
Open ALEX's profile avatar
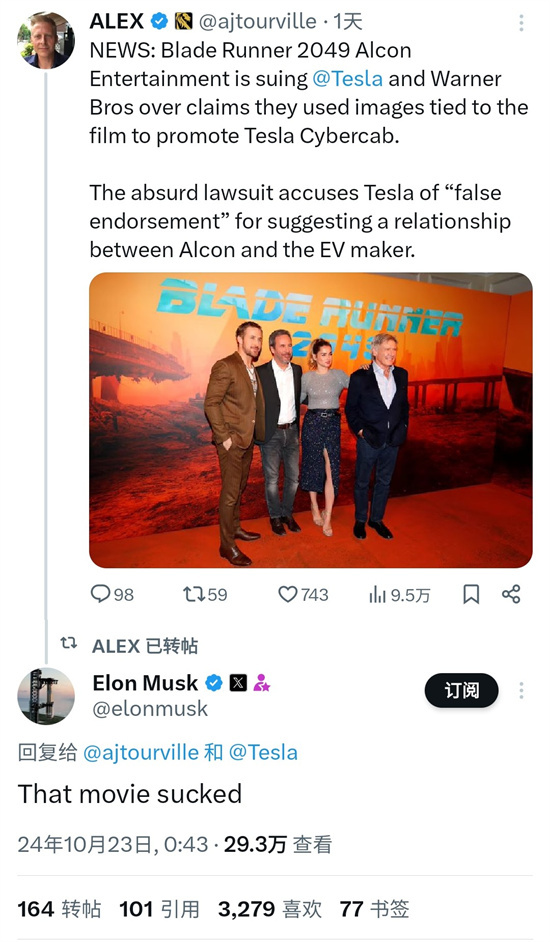point(46,40)
